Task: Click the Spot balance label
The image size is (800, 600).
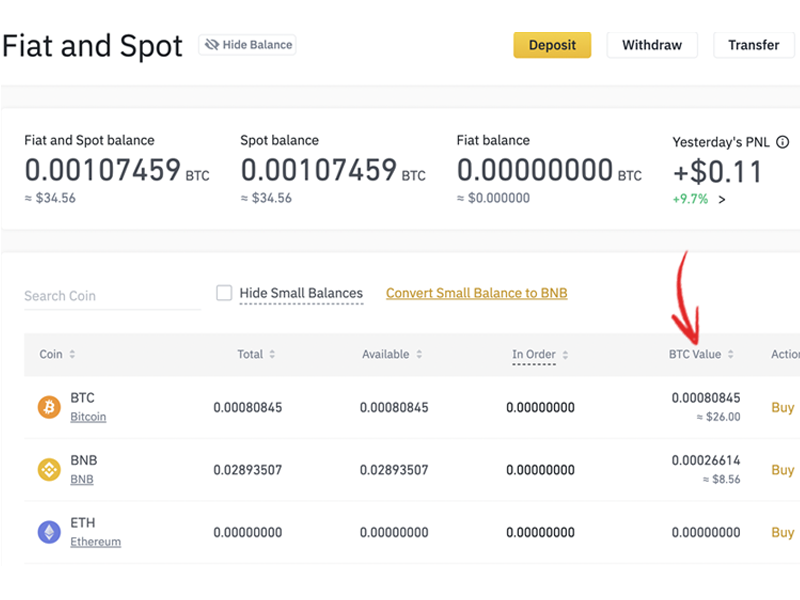Action: coord(280,140)
